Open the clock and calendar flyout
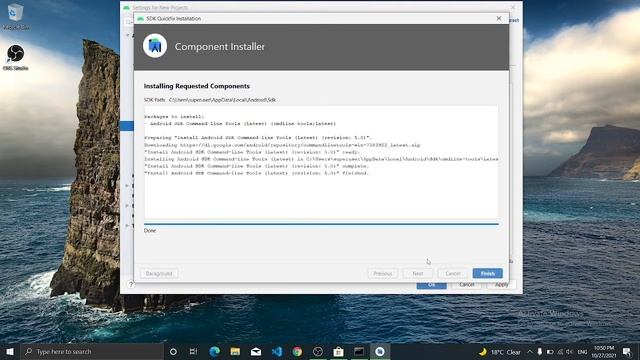 [x=604, y=352]
